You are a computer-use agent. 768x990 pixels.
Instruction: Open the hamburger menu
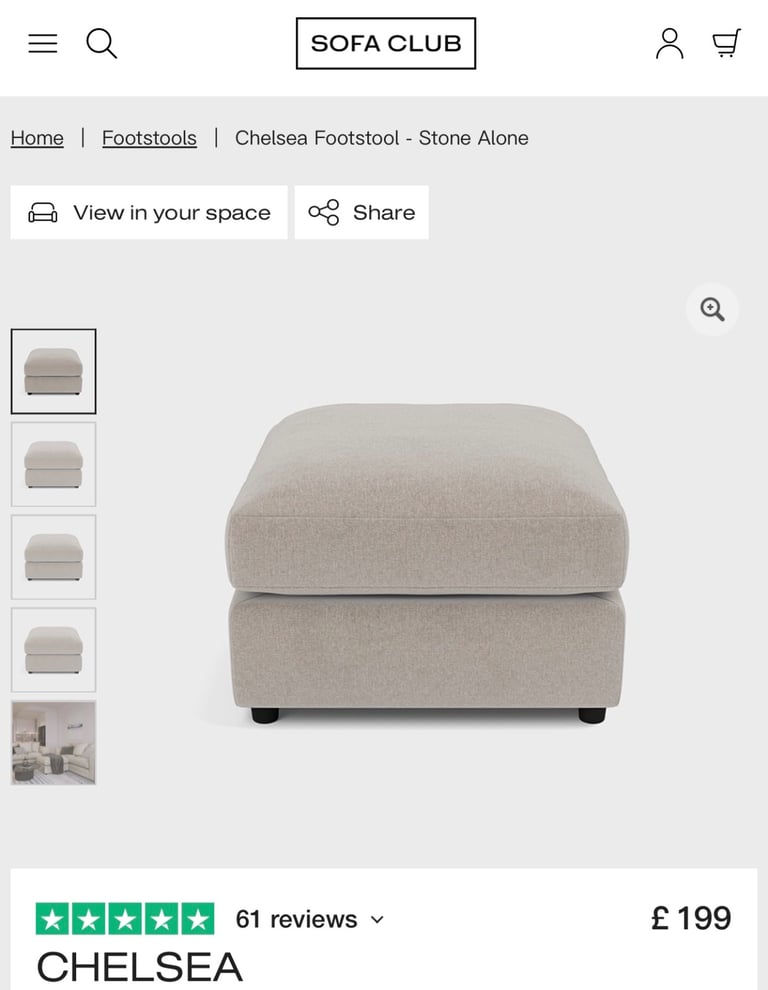pos(43,44)
